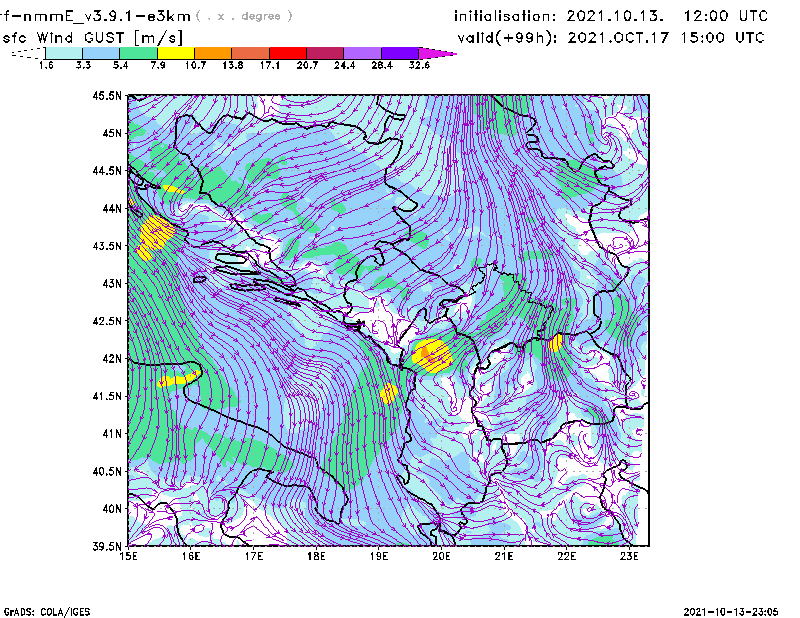Click the light cyan 1.6–3.3 legend swatch
The height and width of the screenshot is (618, 800).
pos(64,53)
